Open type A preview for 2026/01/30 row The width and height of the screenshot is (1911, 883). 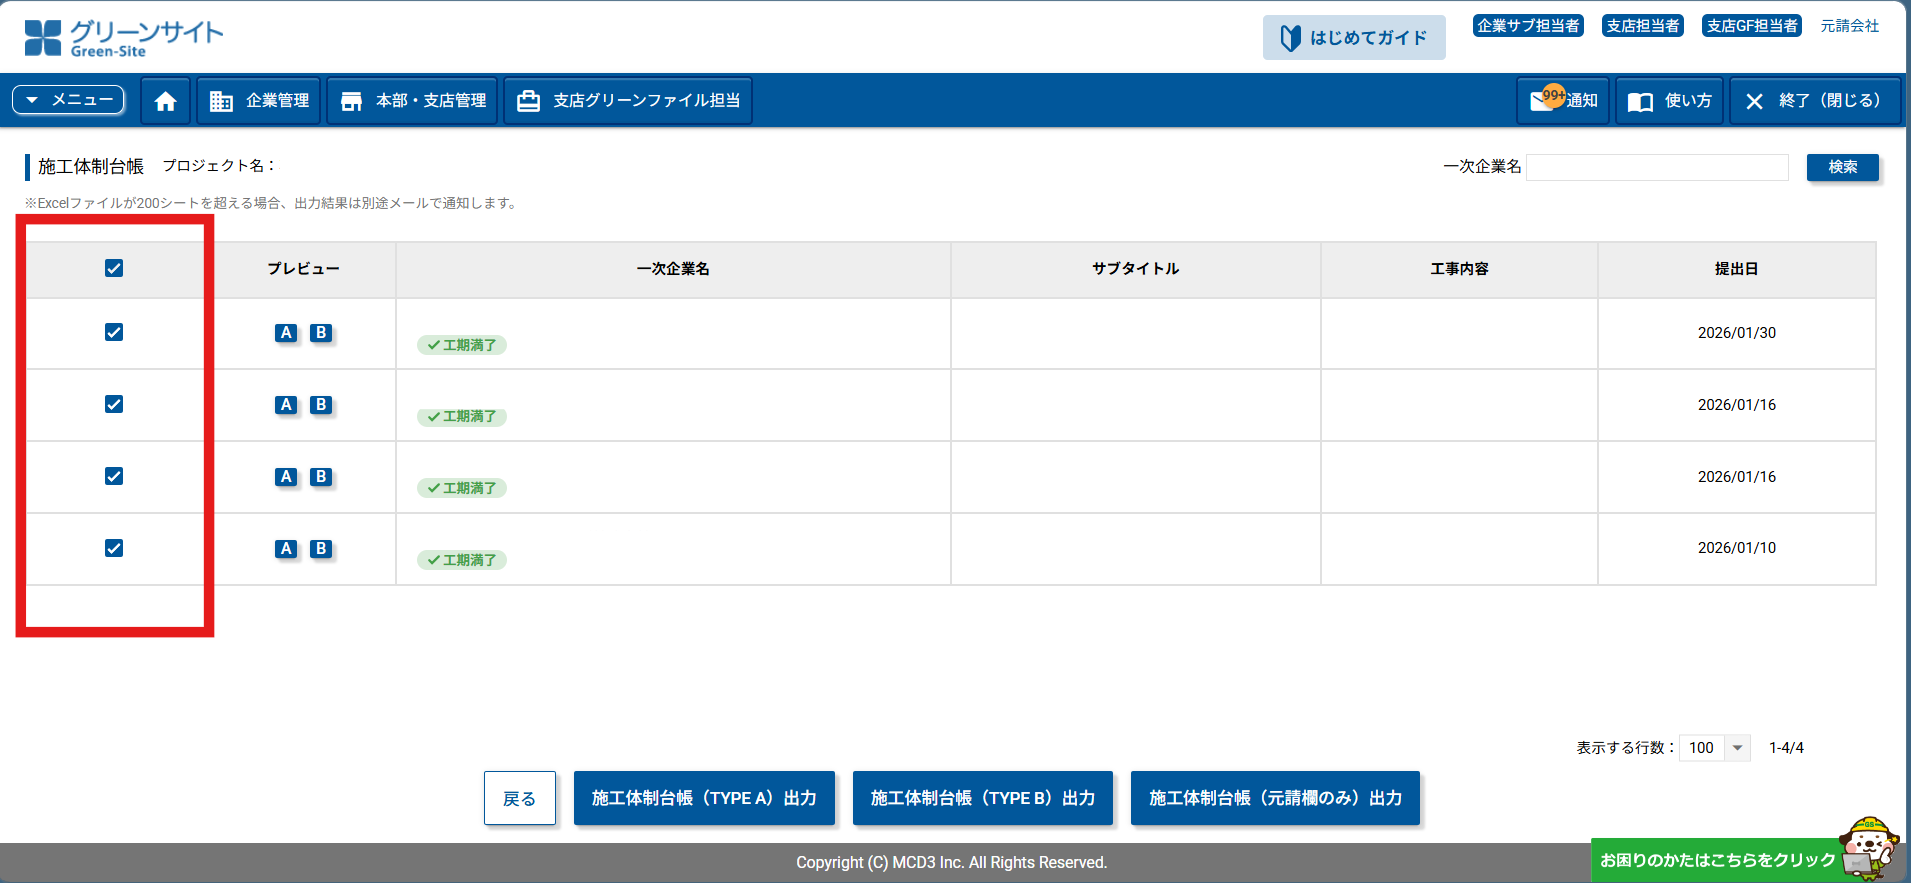coord(286,333)
